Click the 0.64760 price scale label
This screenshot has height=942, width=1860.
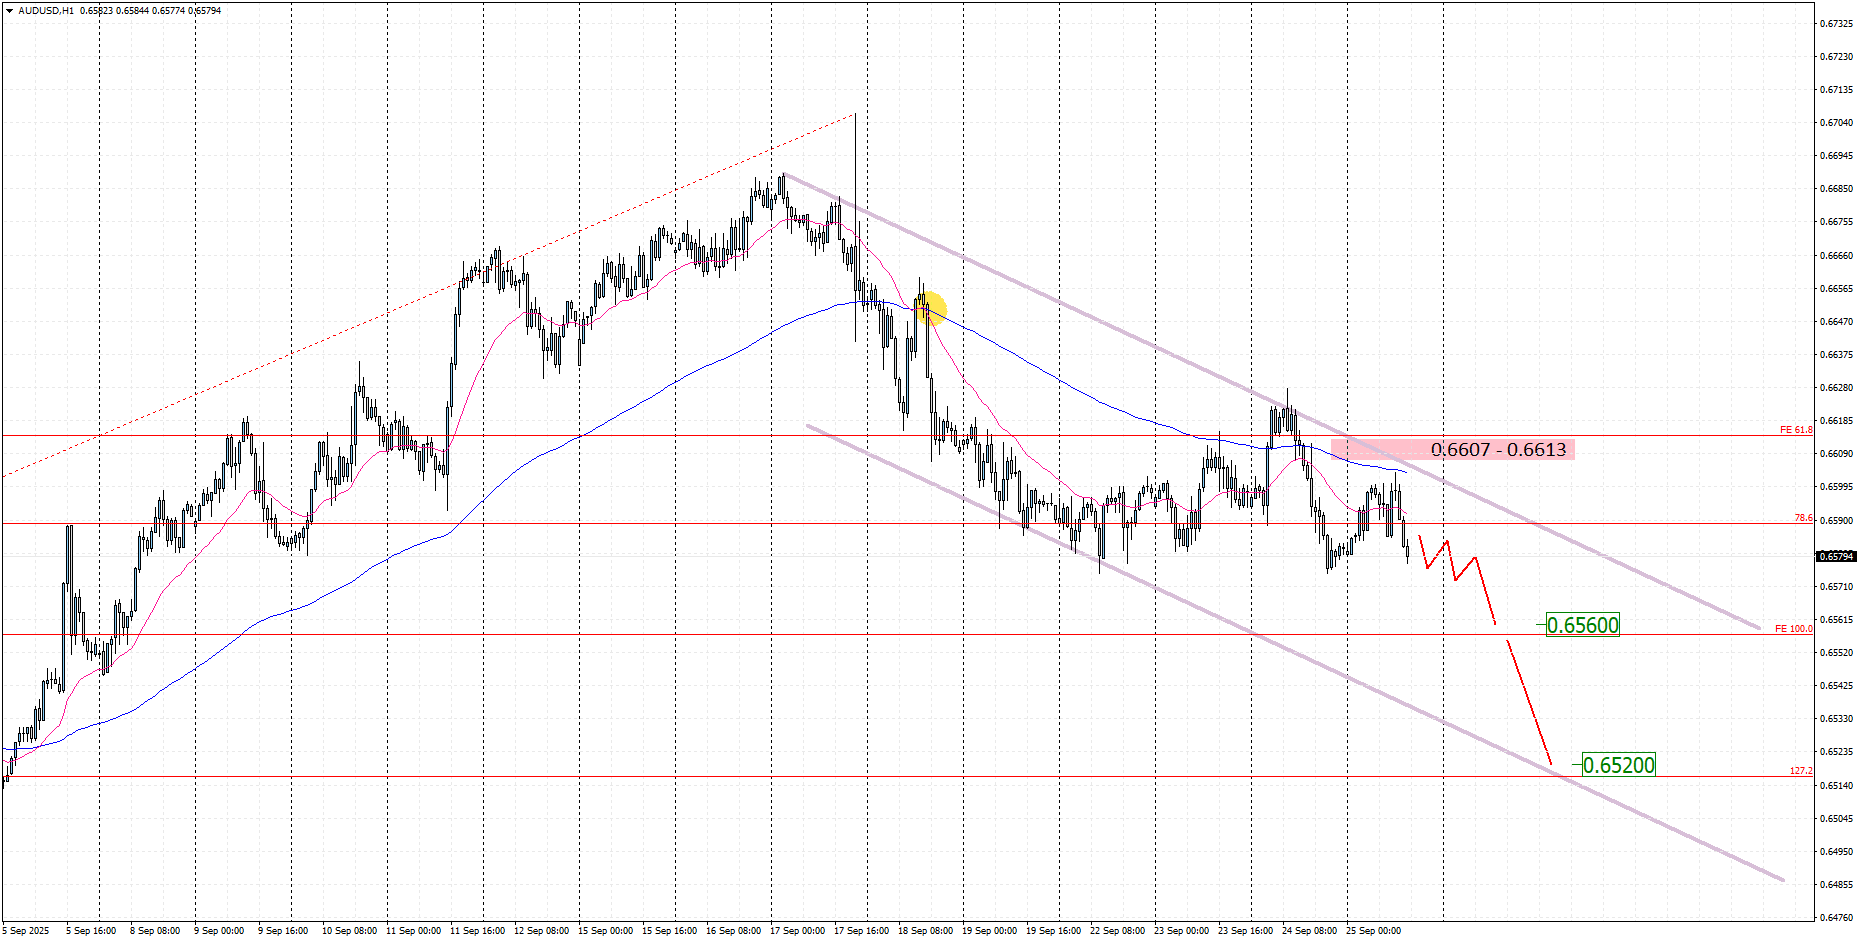1836,917
